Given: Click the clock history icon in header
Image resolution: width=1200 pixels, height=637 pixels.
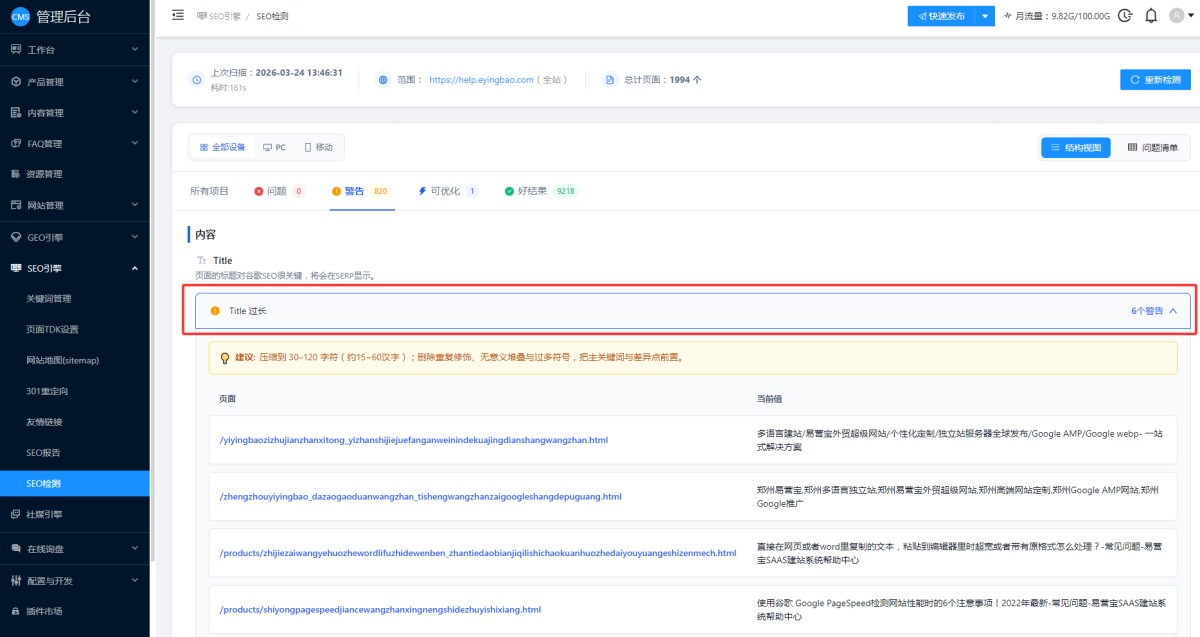Looking at the screenshot, I should coord(1125,16).
